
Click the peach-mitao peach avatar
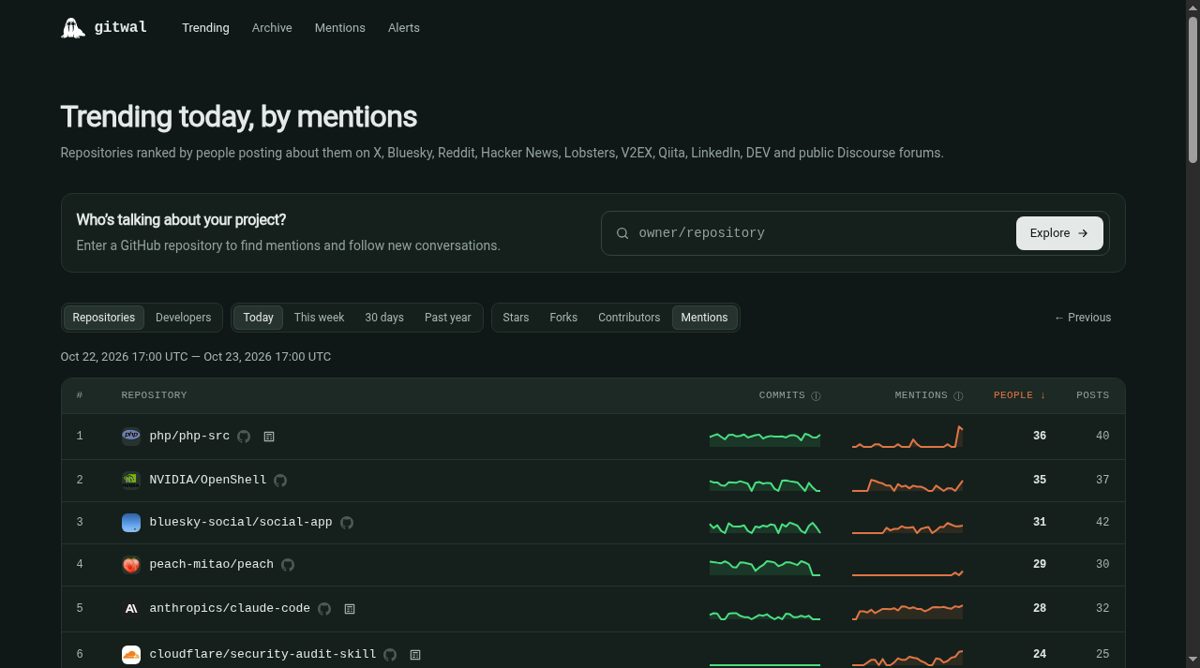pos(131,564)
